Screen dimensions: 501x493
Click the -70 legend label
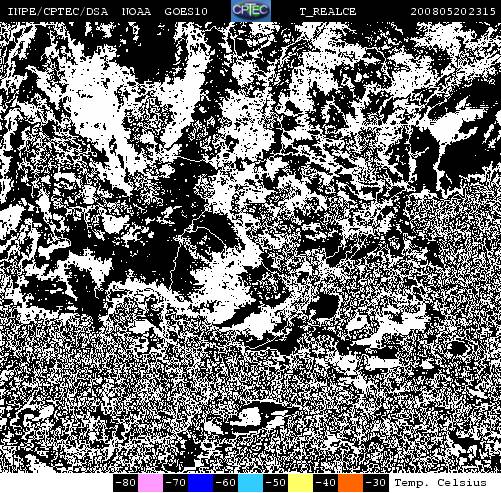tap(175, 483)
